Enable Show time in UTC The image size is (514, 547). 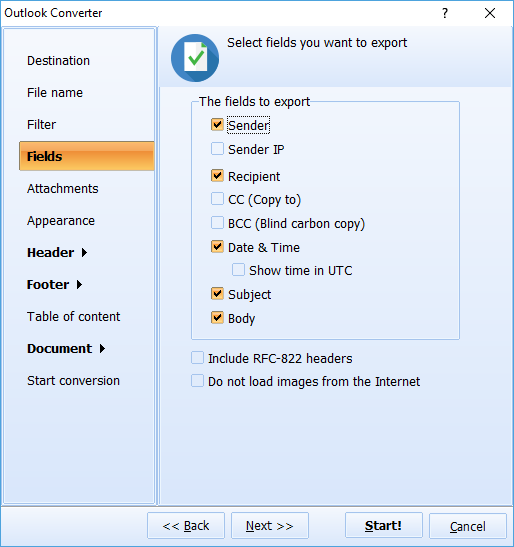click(x=238, y=270)
